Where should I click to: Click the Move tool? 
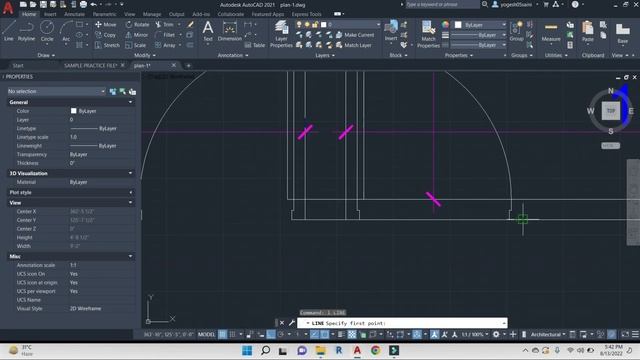[x=105, y=24]
